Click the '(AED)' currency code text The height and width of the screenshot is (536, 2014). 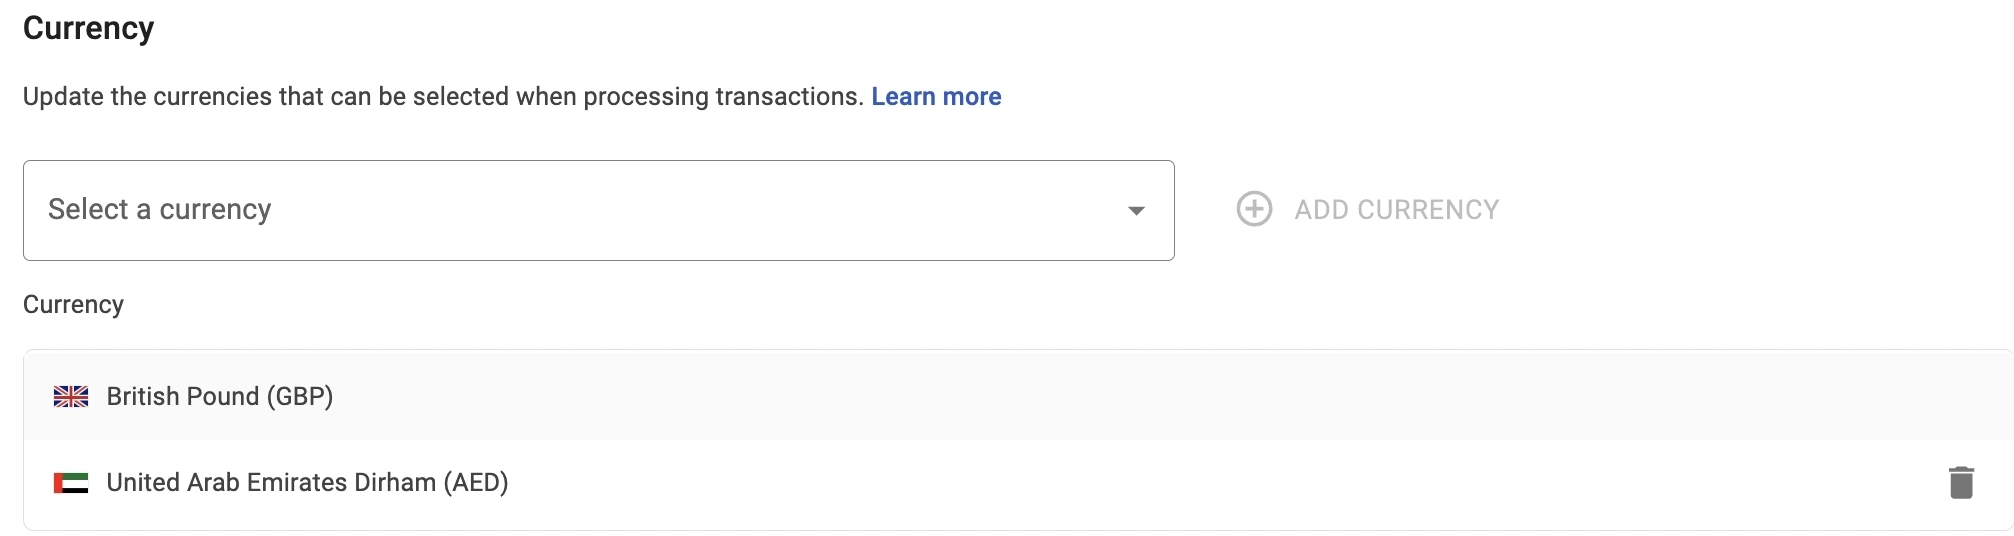(475, 482)
